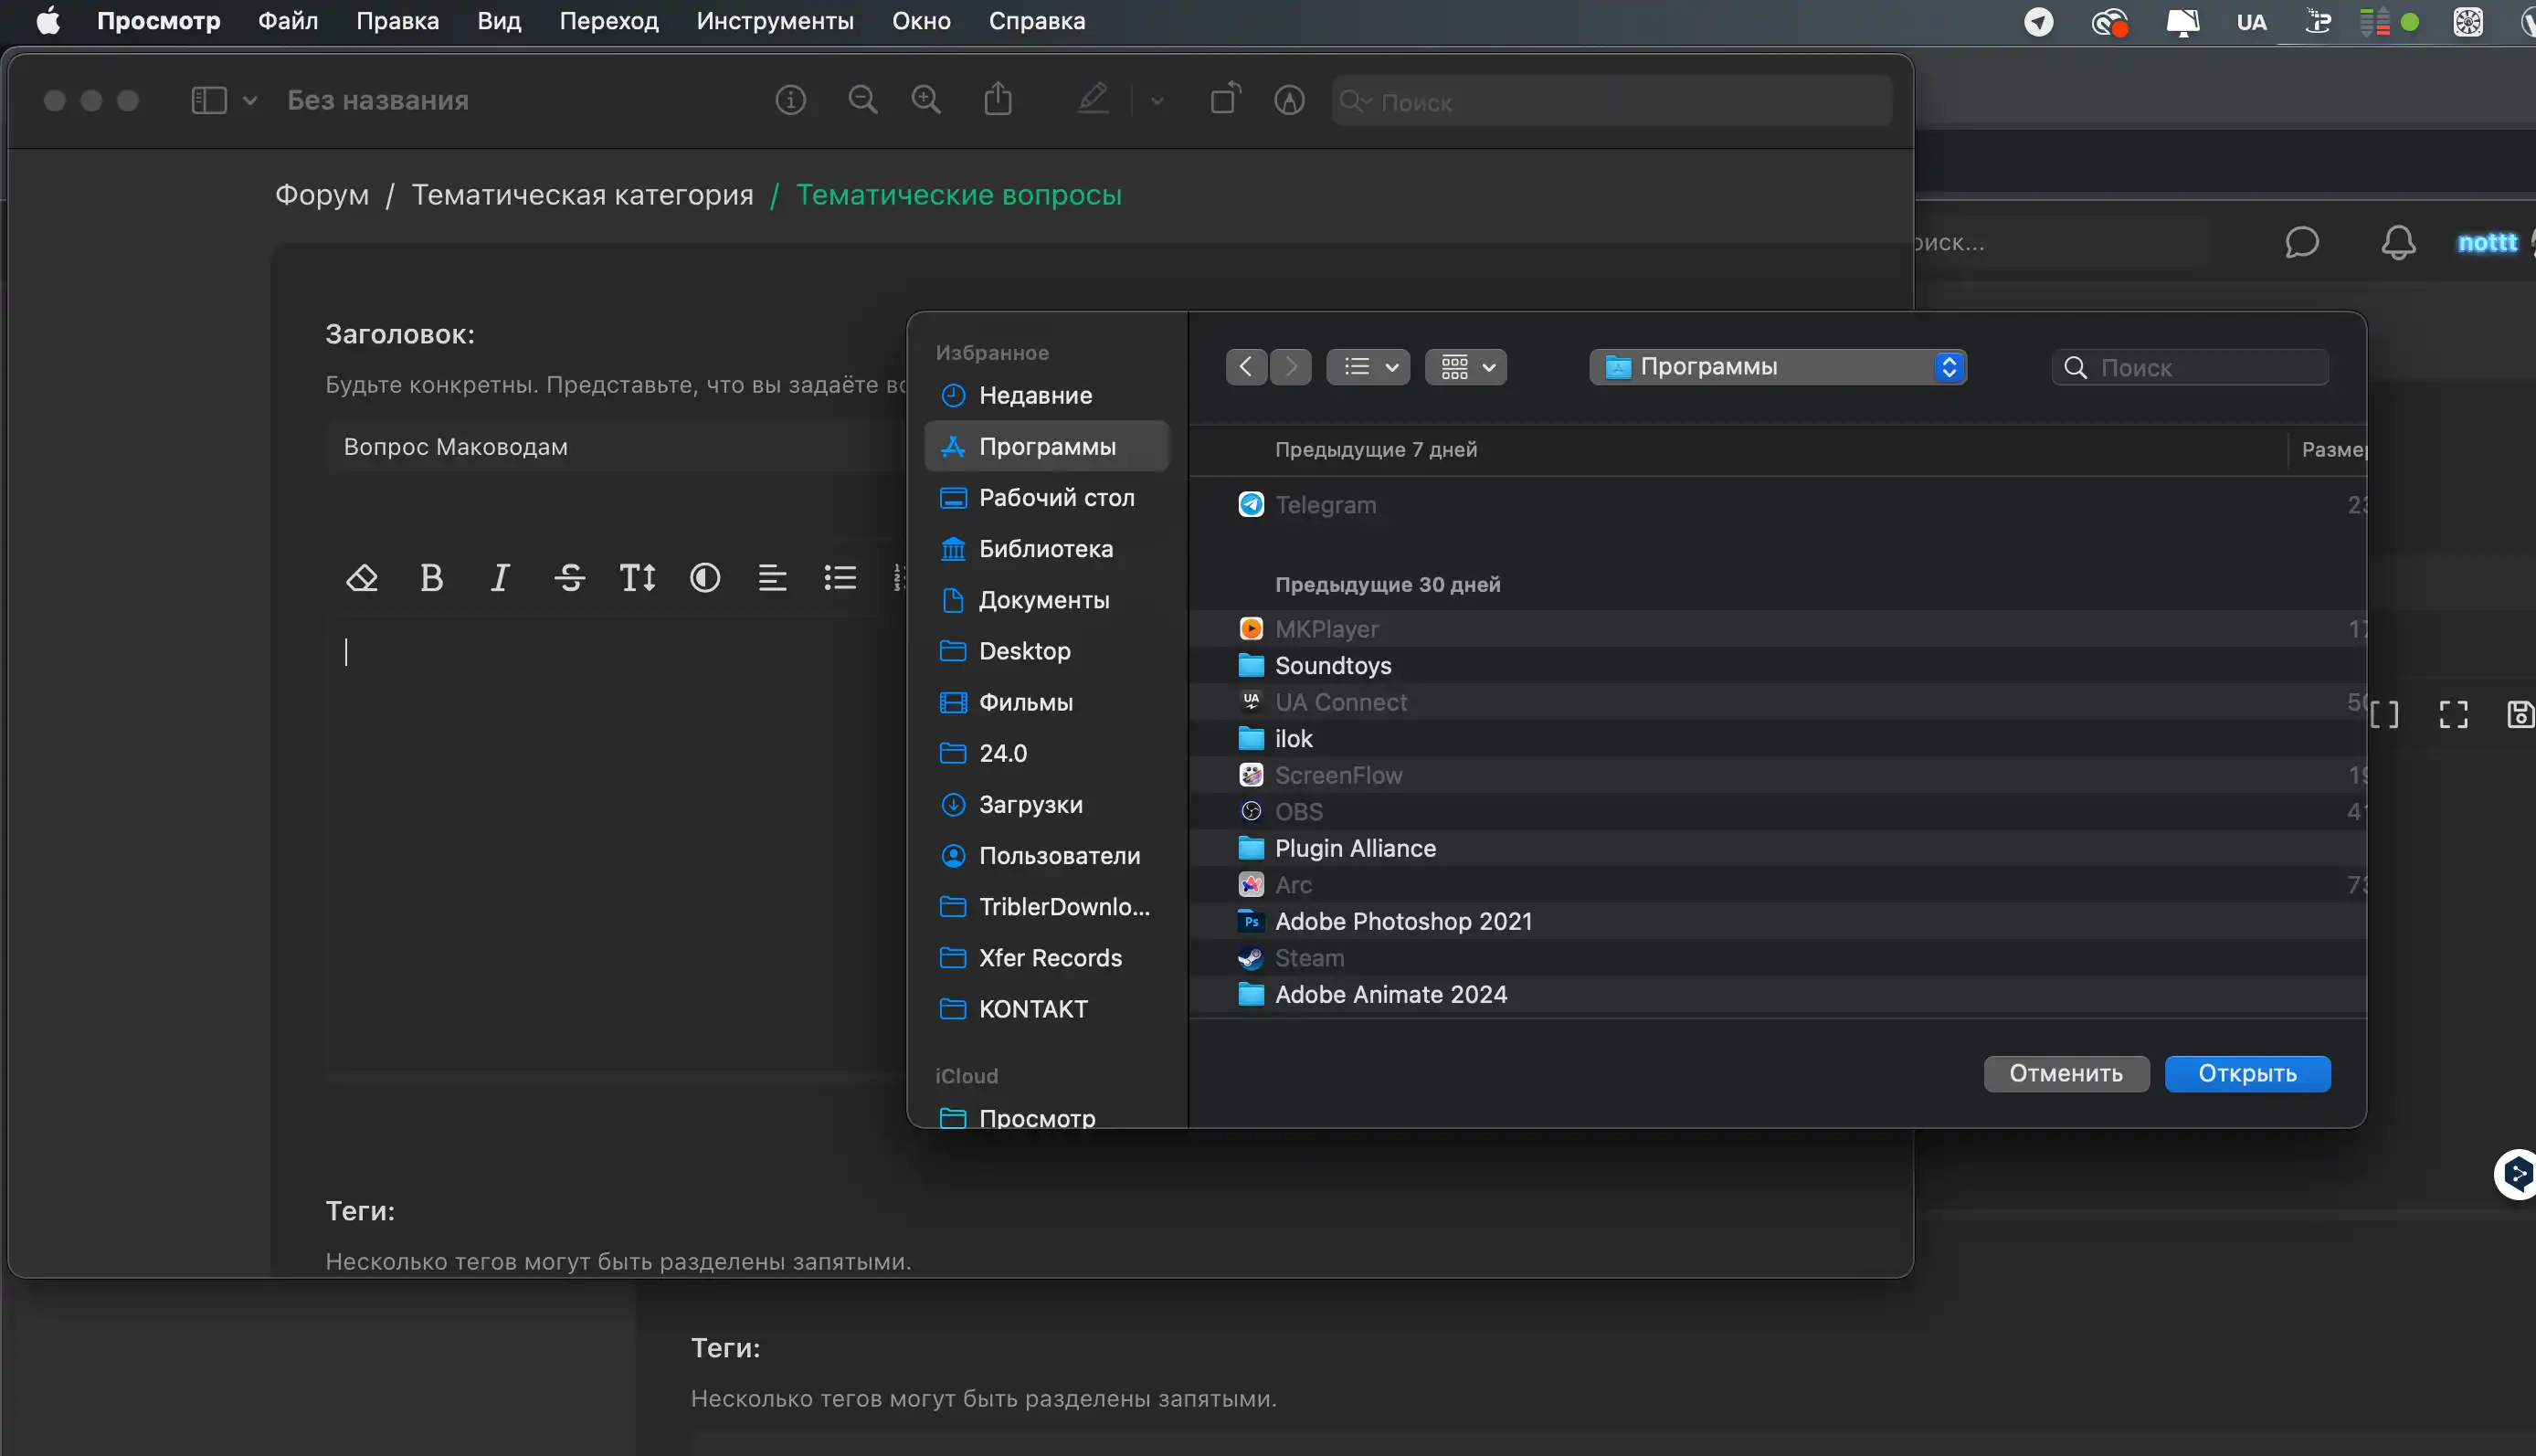Click the Открыть button
The height and width of the screenshot is (1456, 2536).
pos(2247,1074)
